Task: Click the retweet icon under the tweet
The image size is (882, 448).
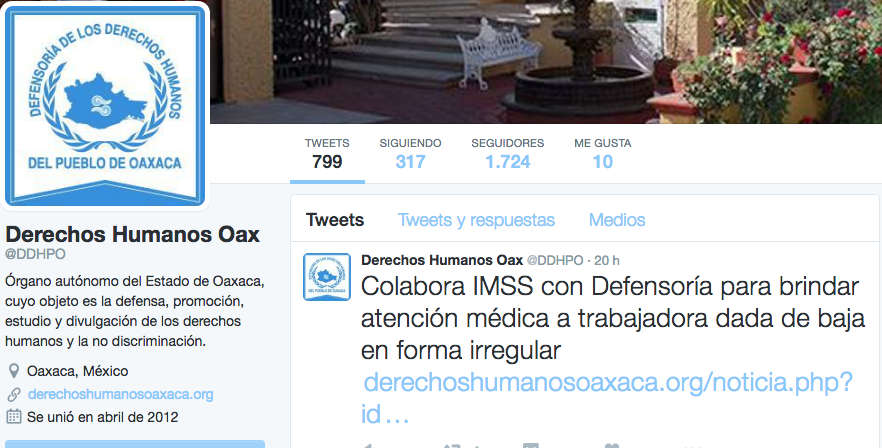Action: pyautogui.click(x=452, y=445)
